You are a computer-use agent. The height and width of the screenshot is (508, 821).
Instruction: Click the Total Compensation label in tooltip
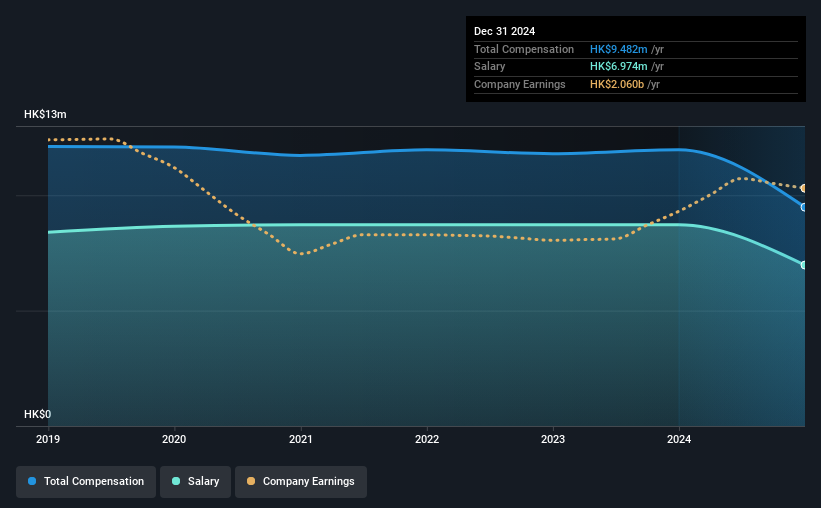click(524, 49)
